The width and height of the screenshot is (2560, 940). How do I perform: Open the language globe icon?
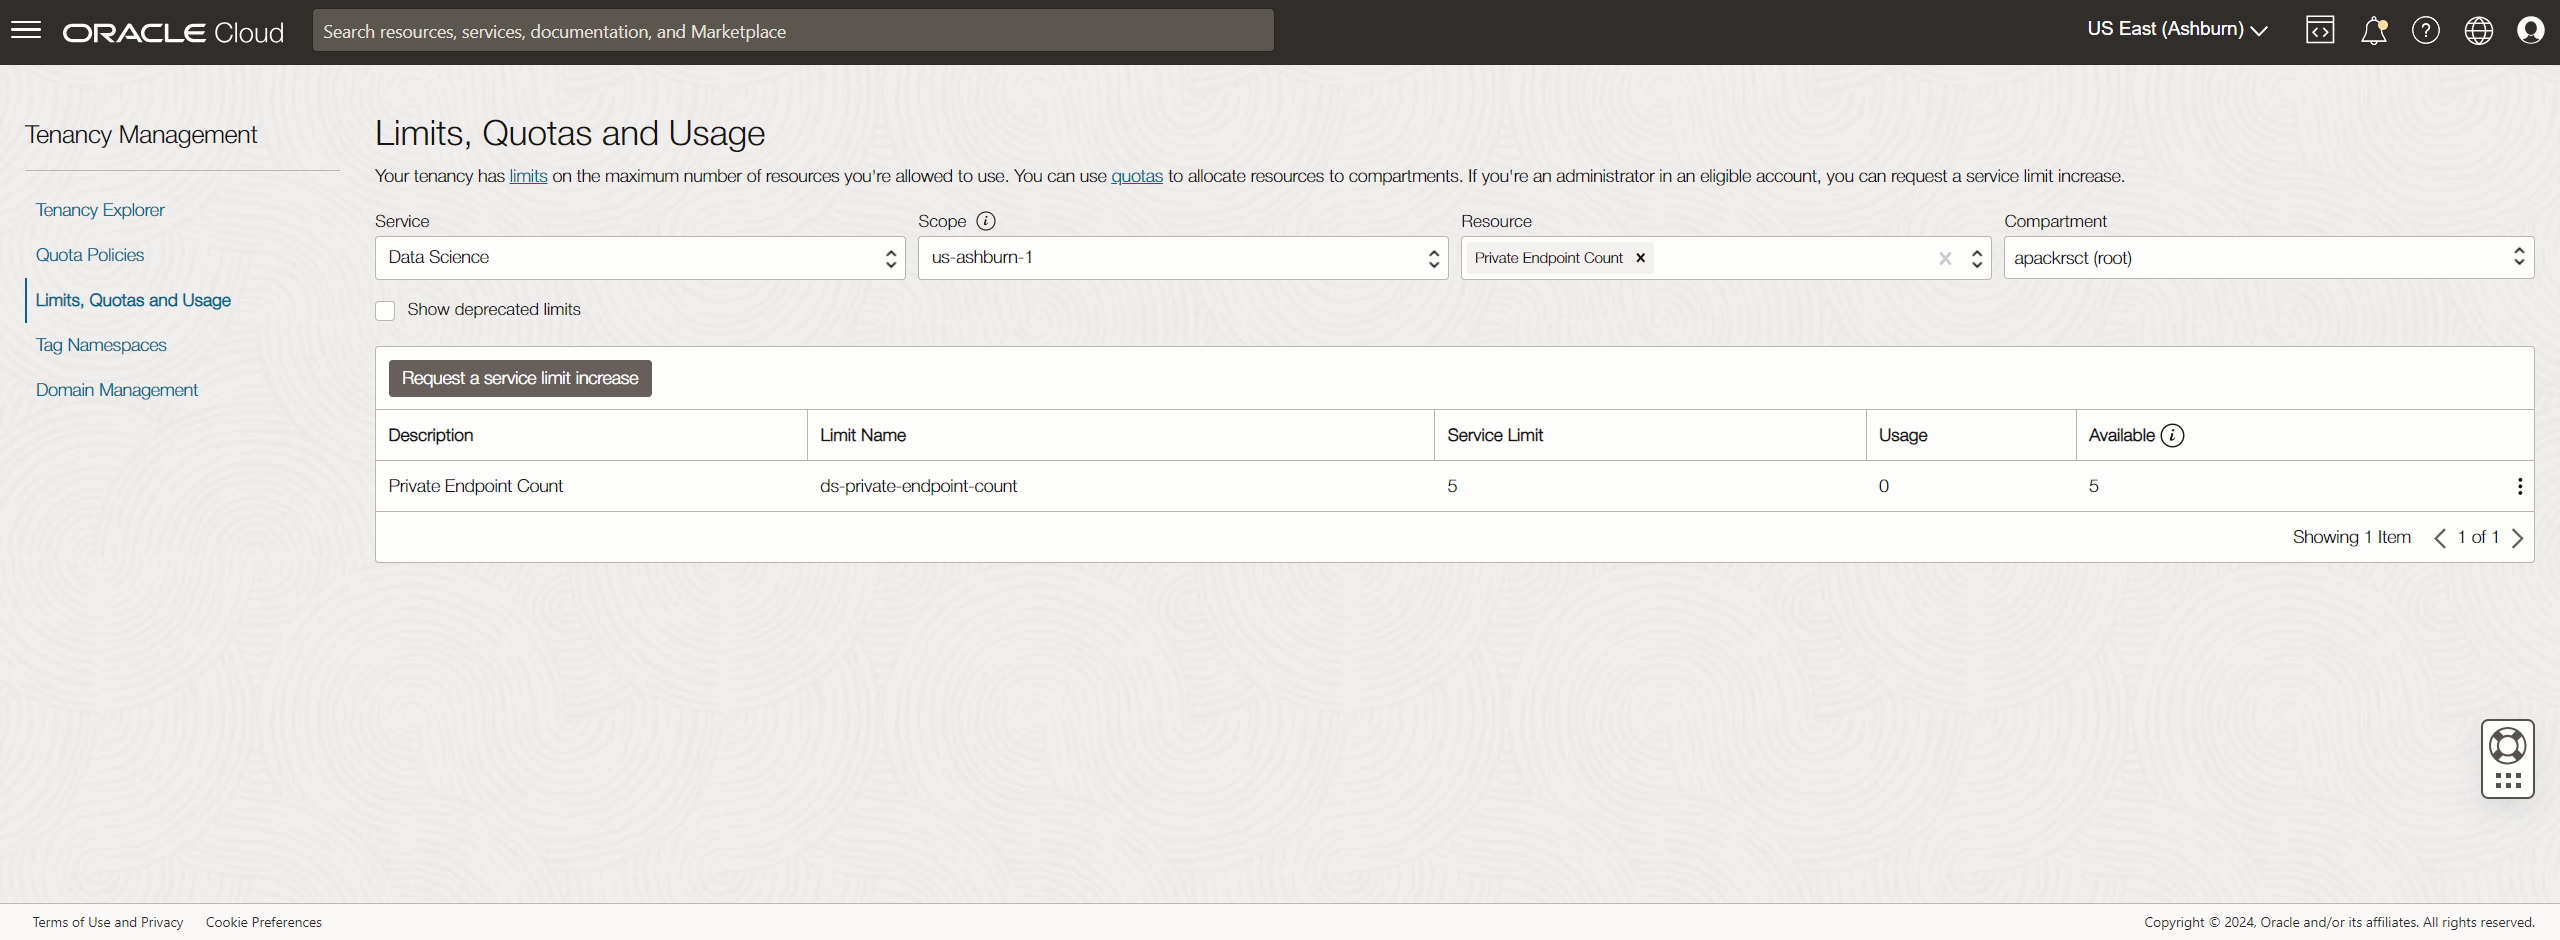(x=2478, y=30)
